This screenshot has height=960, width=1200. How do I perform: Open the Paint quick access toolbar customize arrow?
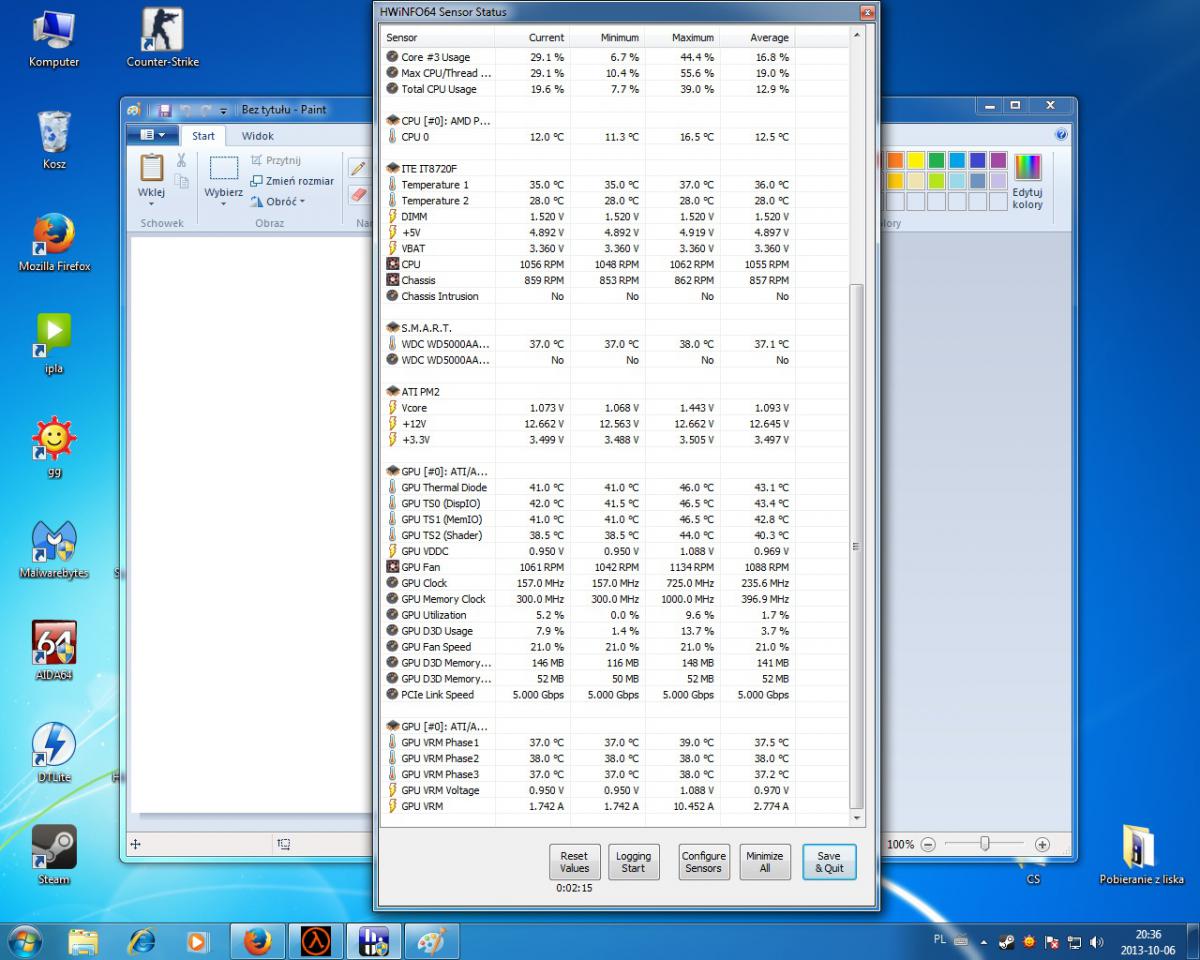pos(224,110)
